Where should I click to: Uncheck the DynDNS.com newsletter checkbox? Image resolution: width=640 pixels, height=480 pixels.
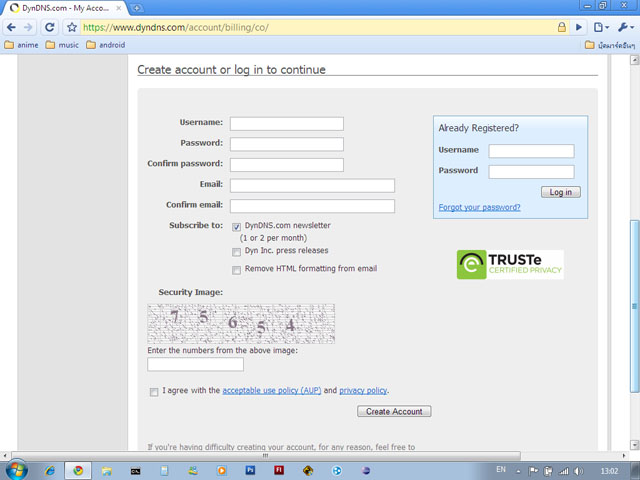point(236,227)
